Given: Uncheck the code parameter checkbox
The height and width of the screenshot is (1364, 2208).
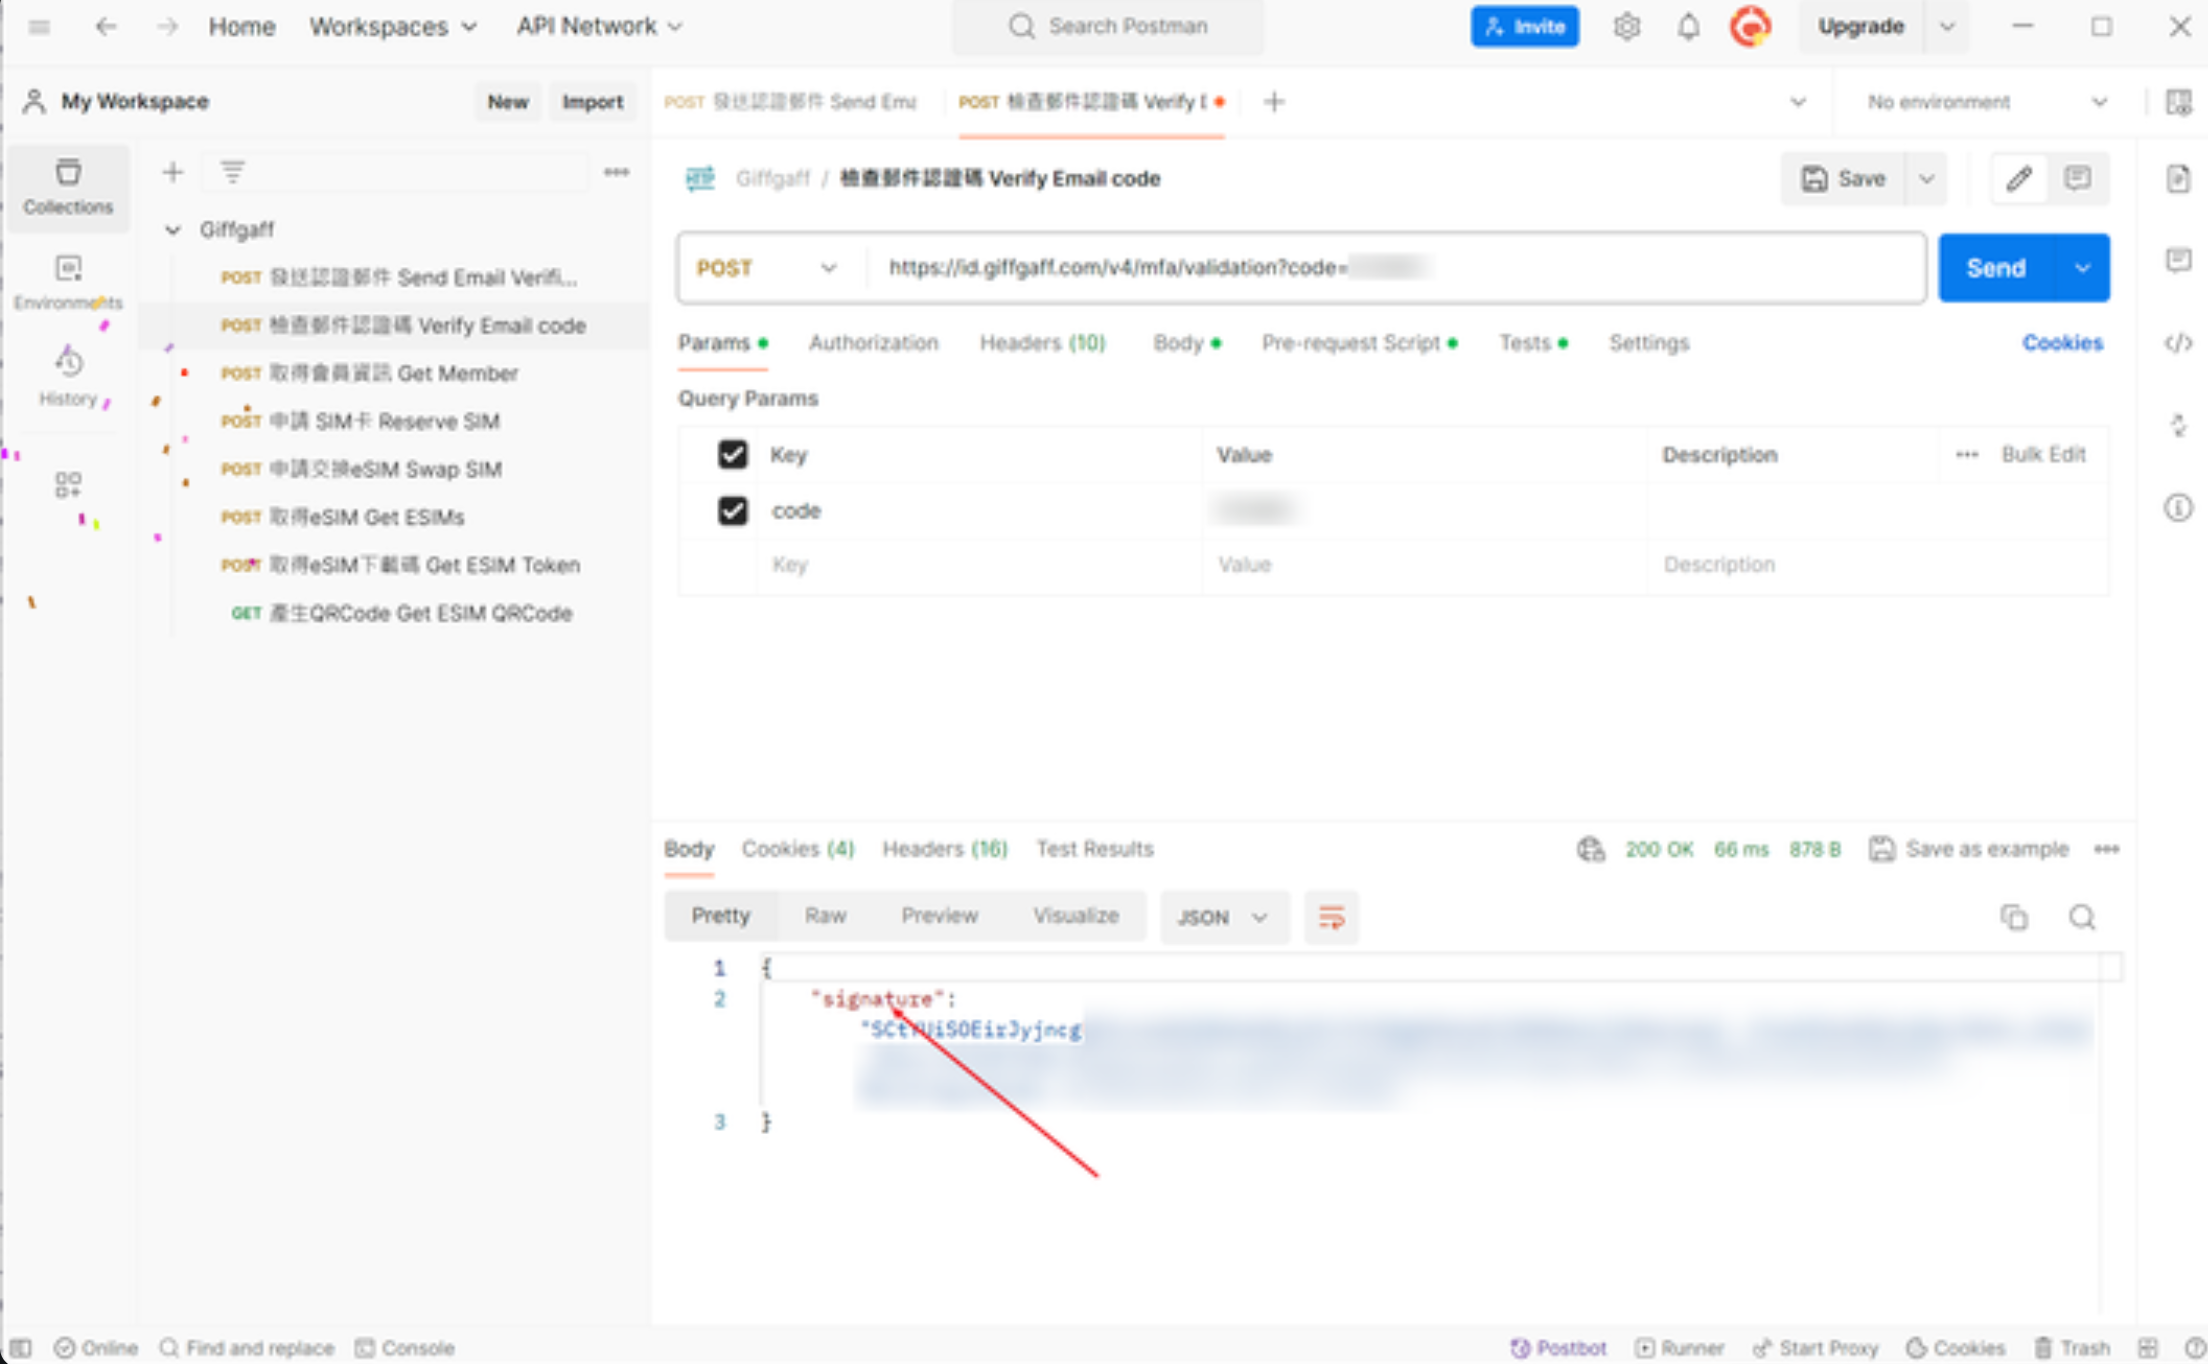Looking at the screenshot, I should [x=732, y=511].
